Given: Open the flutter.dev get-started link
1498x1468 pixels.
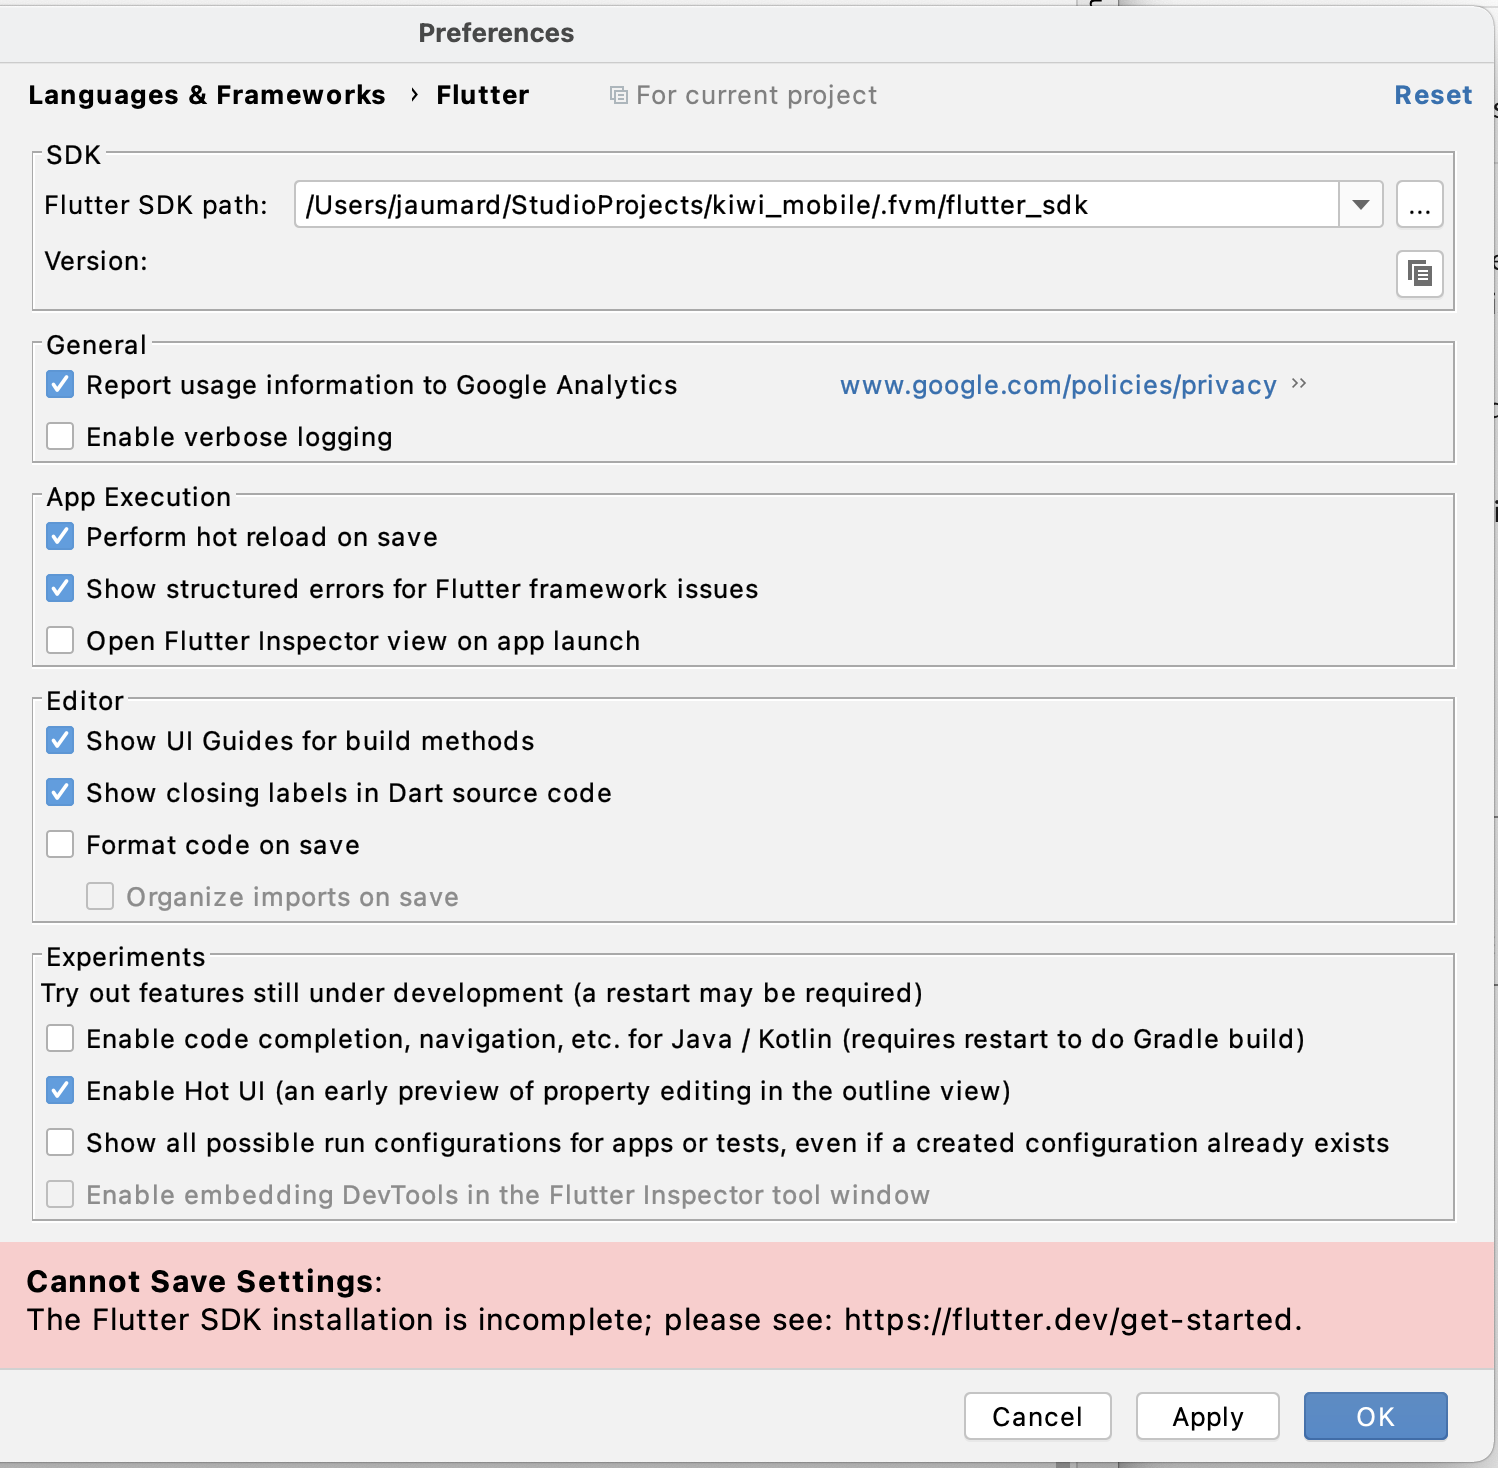Looking at the screenshot, I should [1070, 1319].
